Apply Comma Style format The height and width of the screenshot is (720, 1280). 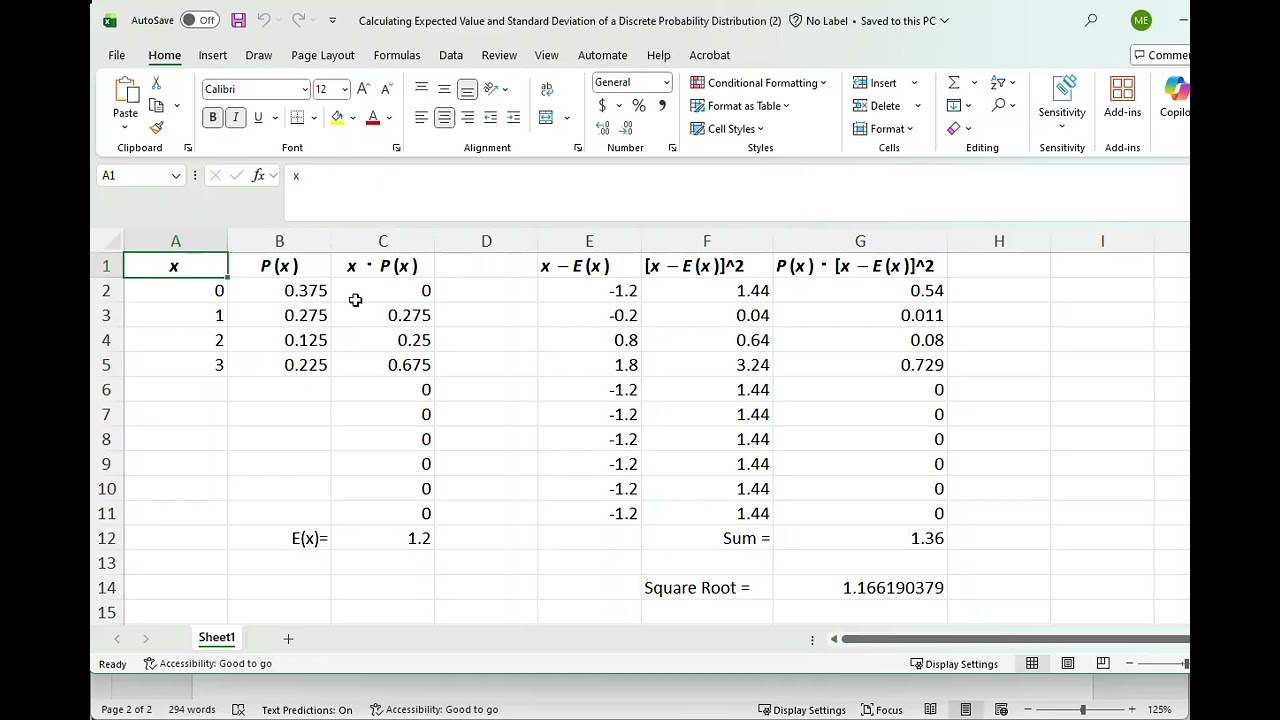[661, 106]
